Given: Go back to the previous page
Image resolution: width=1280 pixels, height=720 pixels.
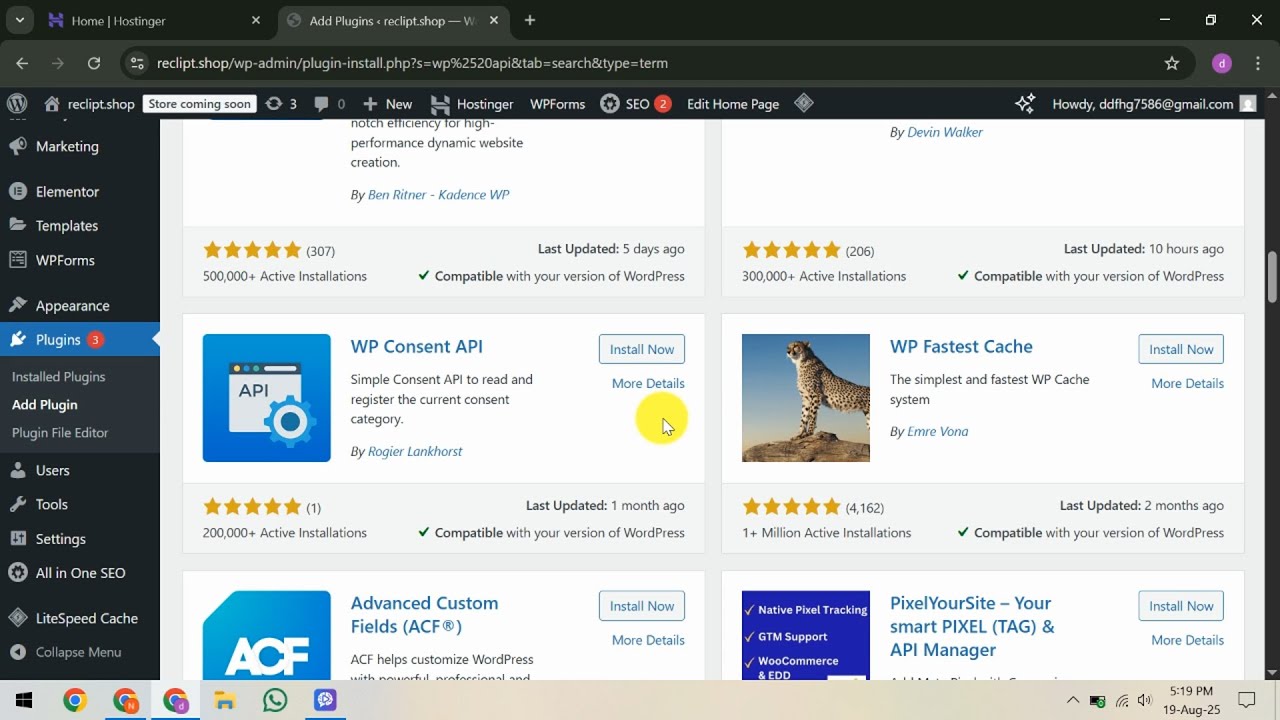Looking at the screenshot, I should (x=22, y=63).
